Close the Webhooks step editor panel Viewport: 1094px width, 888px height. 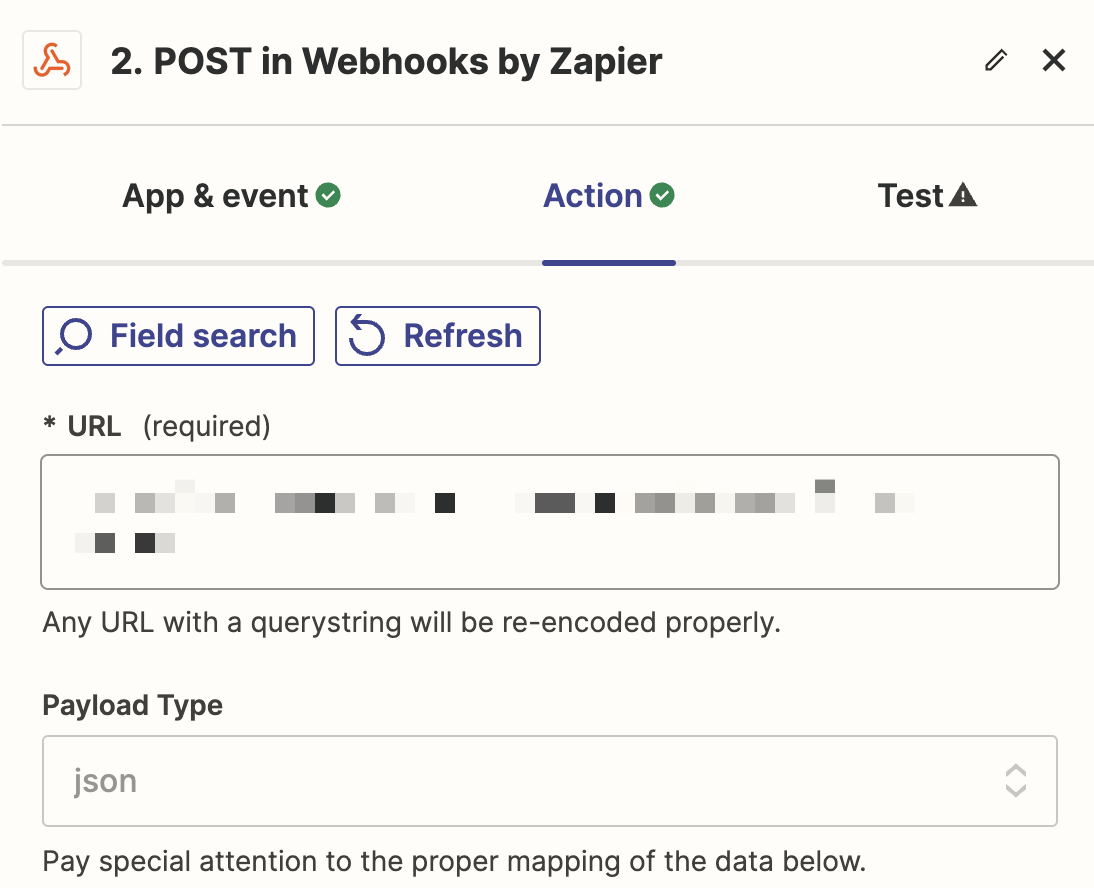coord(1054,61)
